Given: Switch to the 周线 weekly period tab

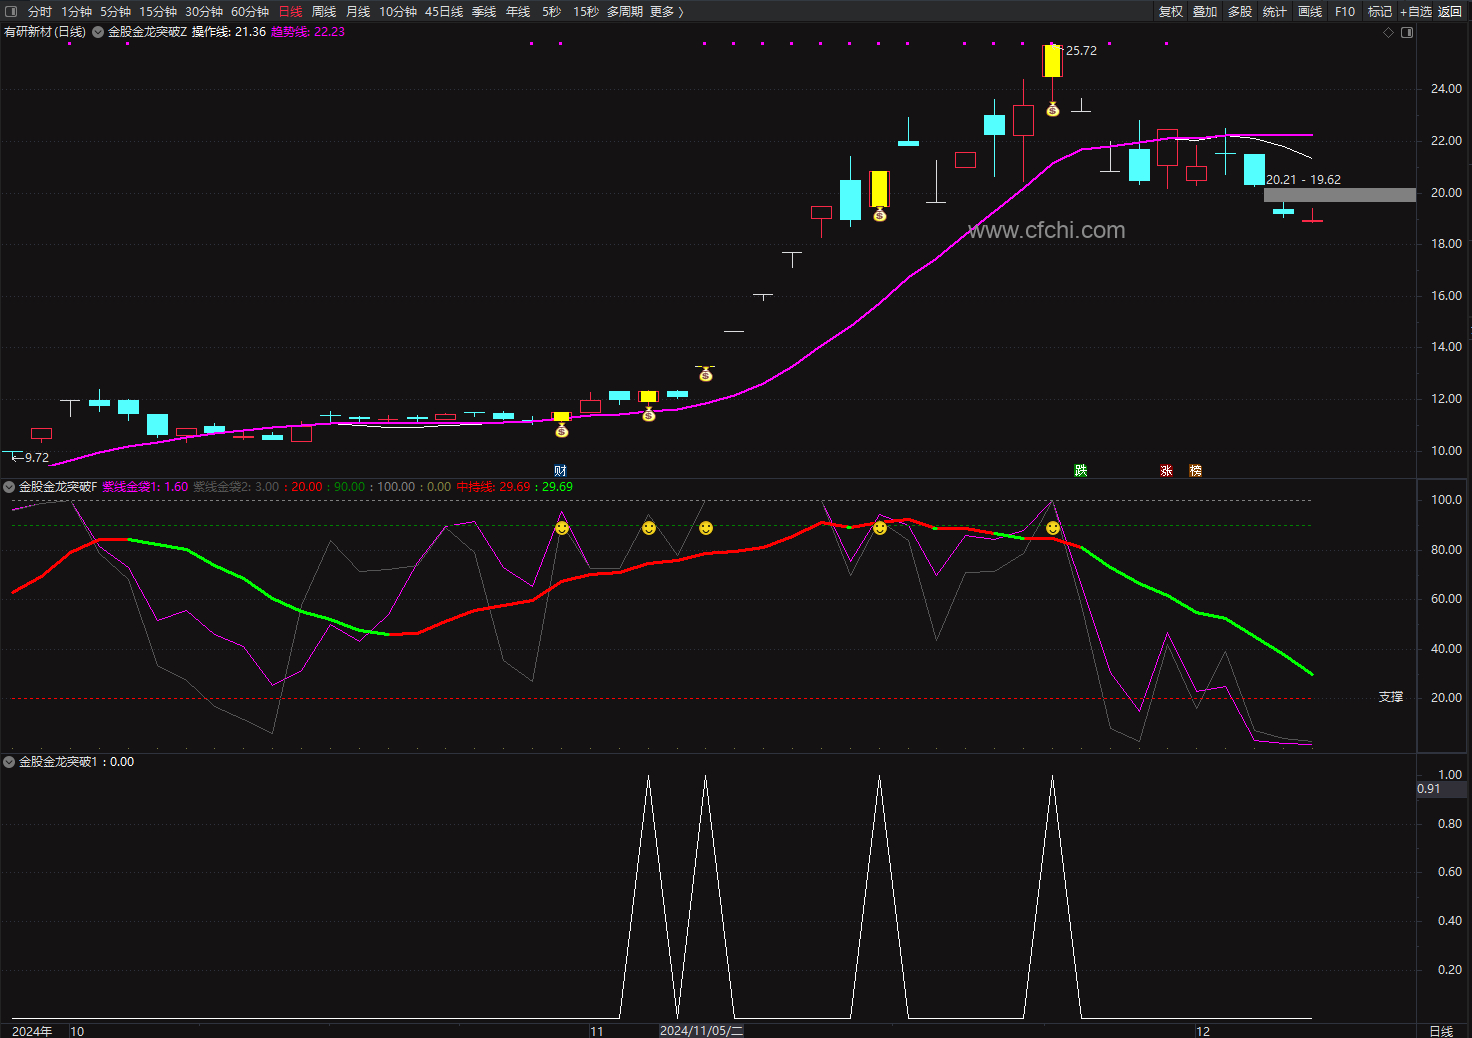Looking at the screenshot, I should (x=323, y=11).
